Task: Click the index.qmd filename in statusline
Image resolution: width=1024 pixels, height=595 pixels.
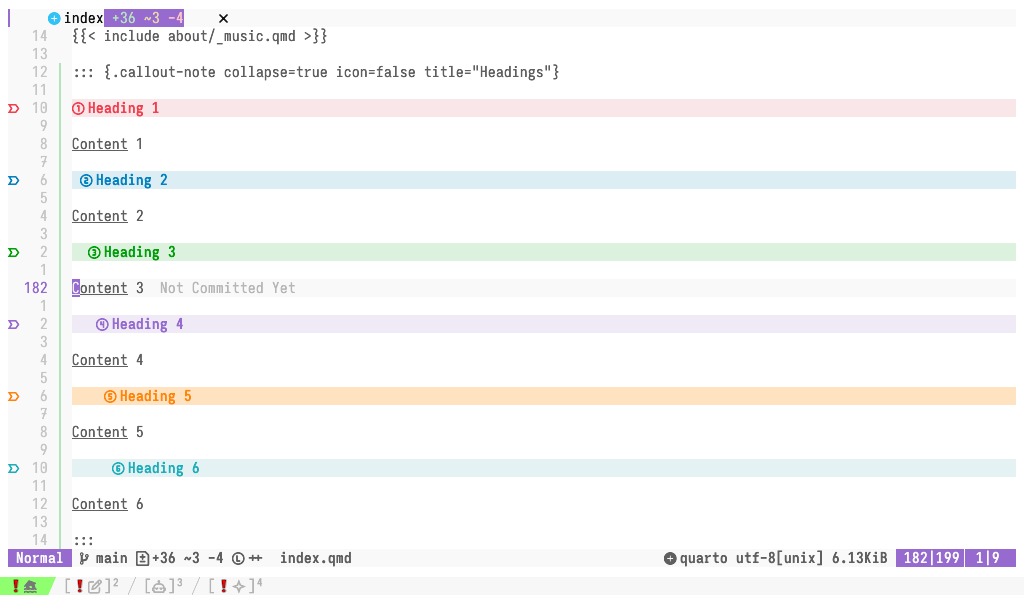Action: (315, 558)
